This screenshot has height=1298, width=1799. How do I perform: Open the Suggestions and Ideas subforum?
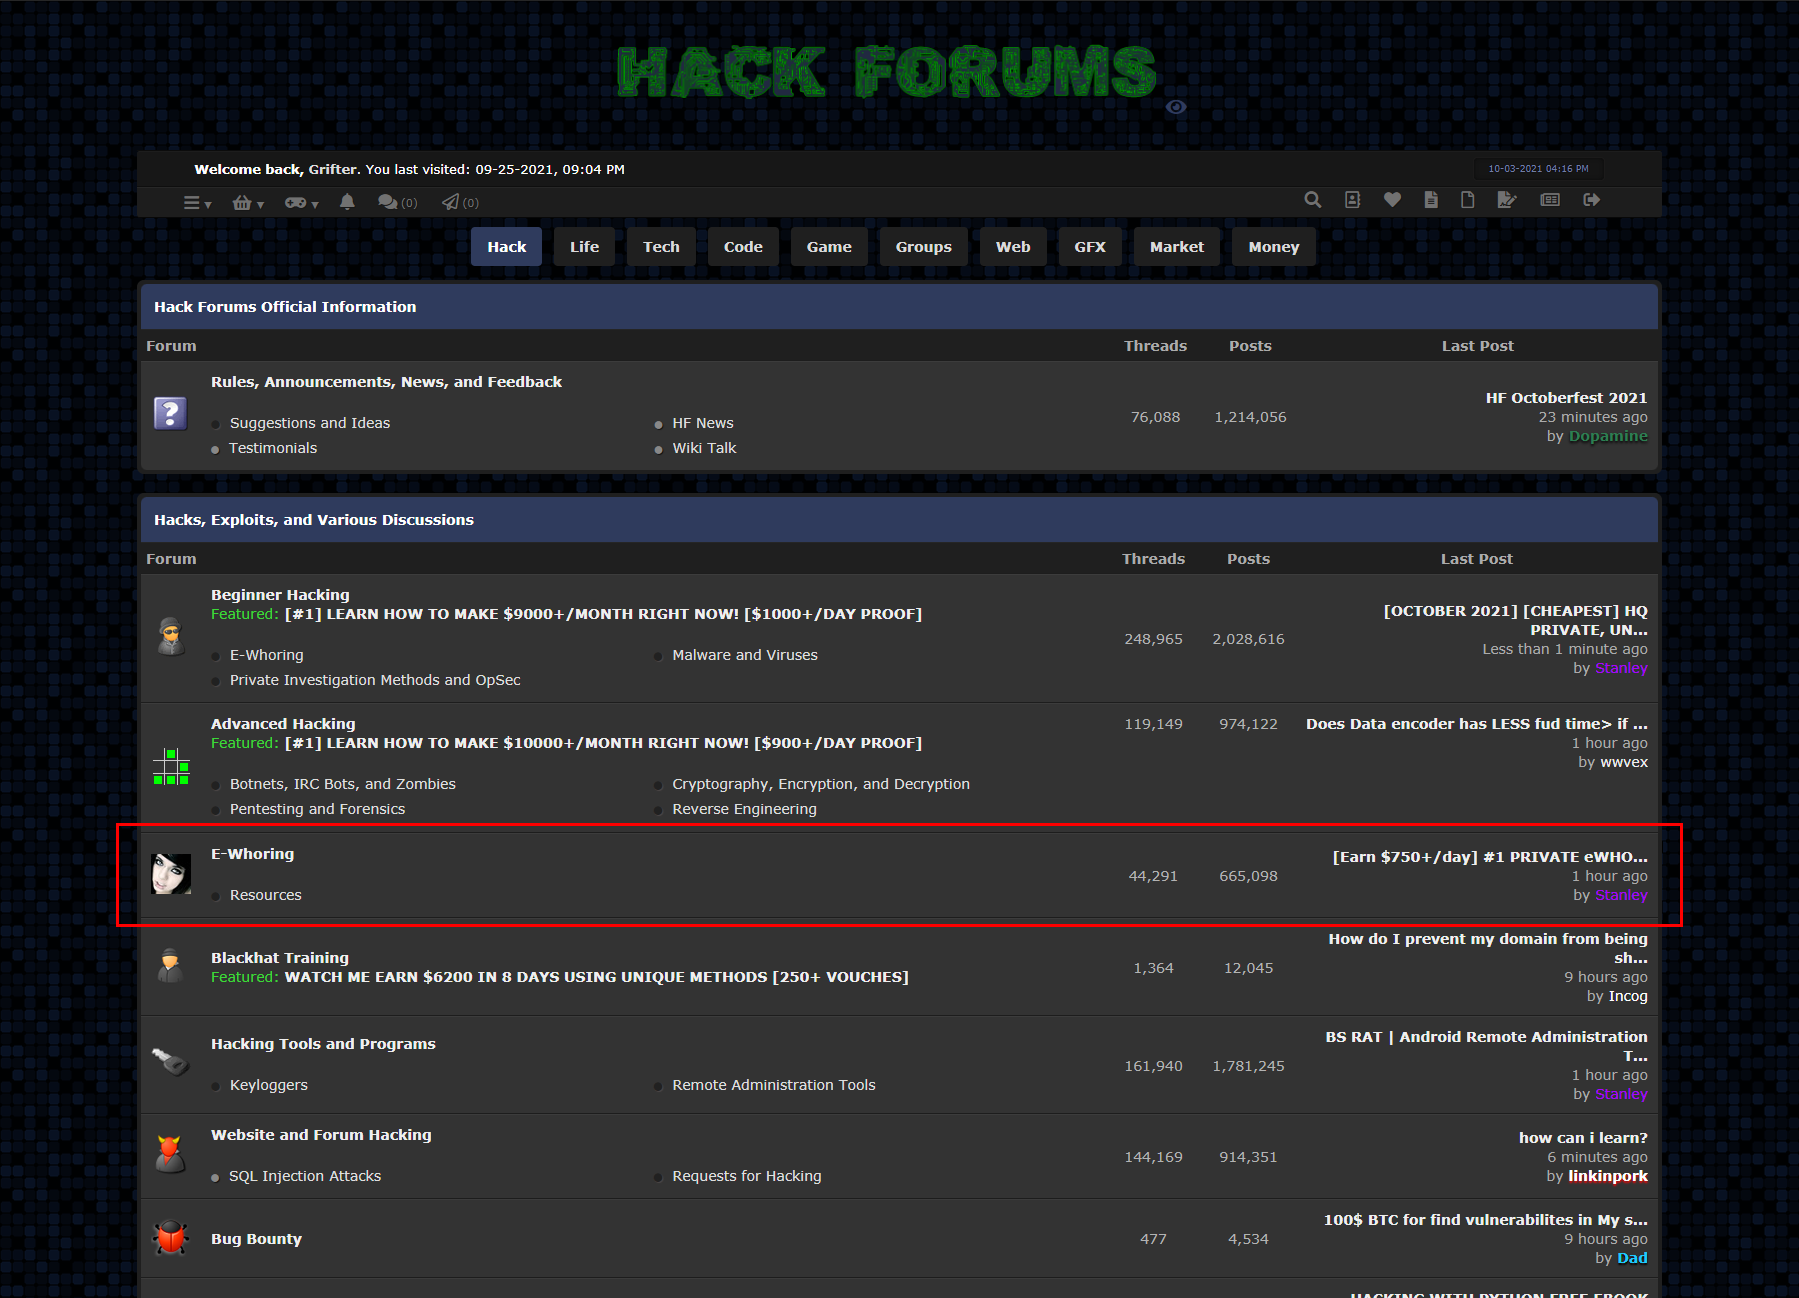coord(310,423)
